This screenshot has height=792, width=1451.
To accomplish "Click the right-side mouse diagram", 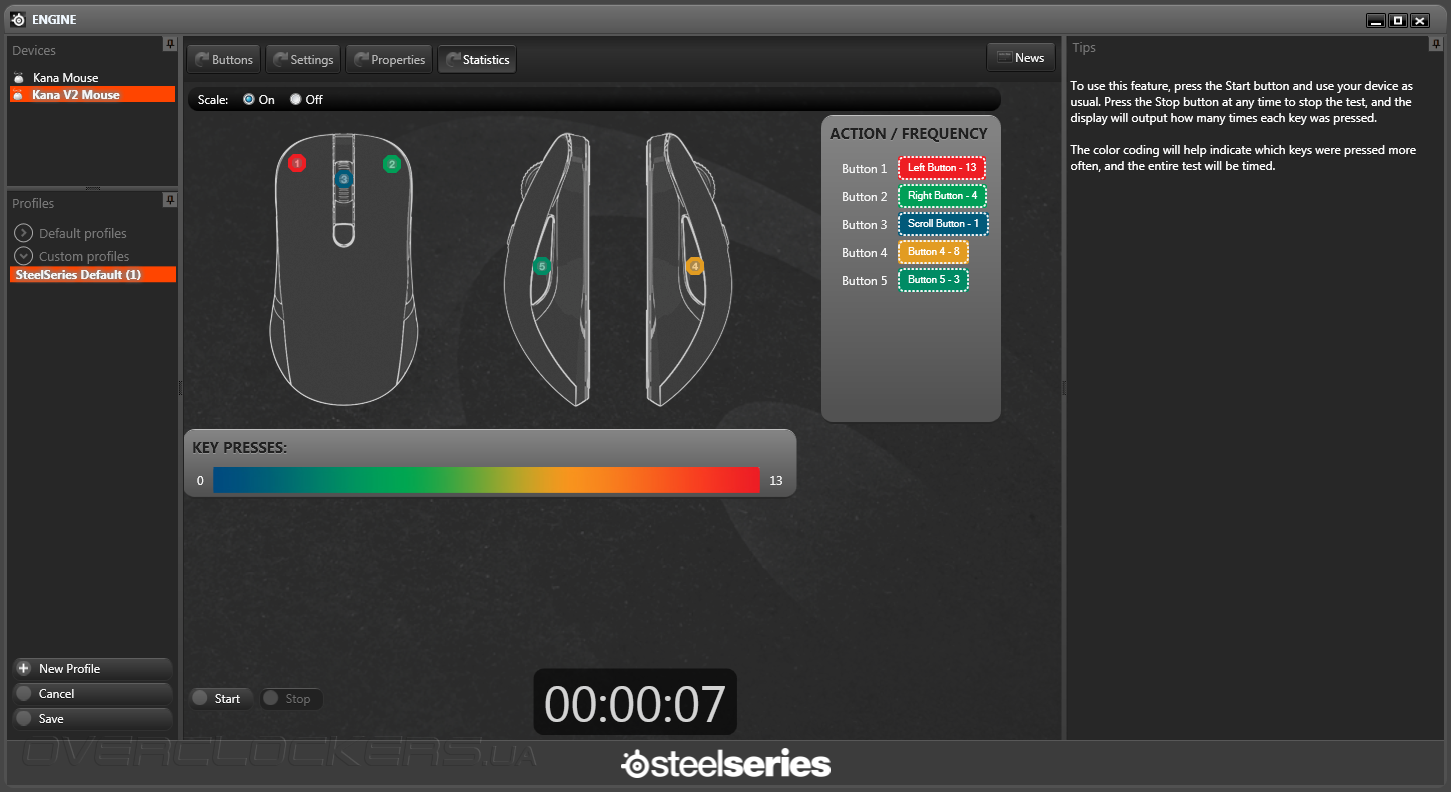I will (688, 269).
